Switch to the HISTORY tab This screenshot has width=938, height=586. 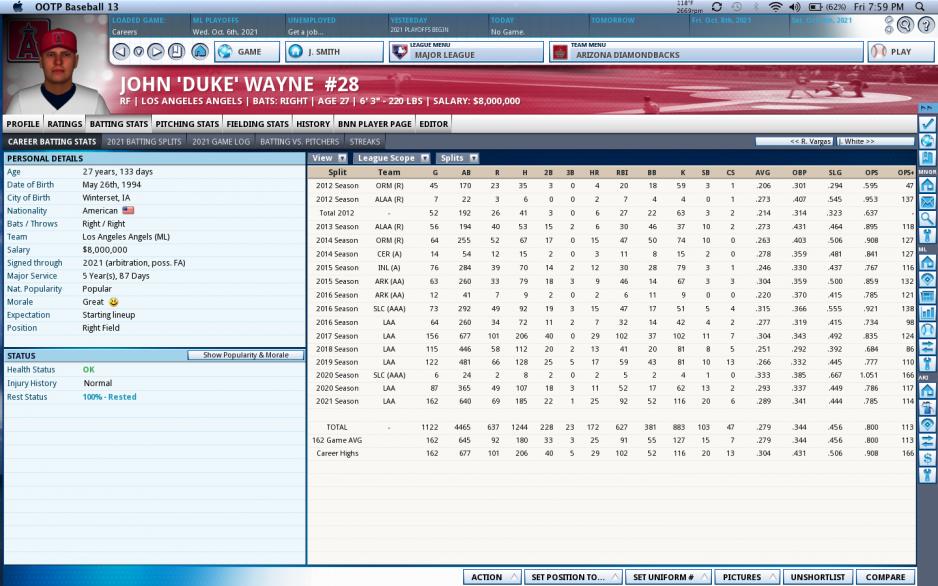point(313,124)
